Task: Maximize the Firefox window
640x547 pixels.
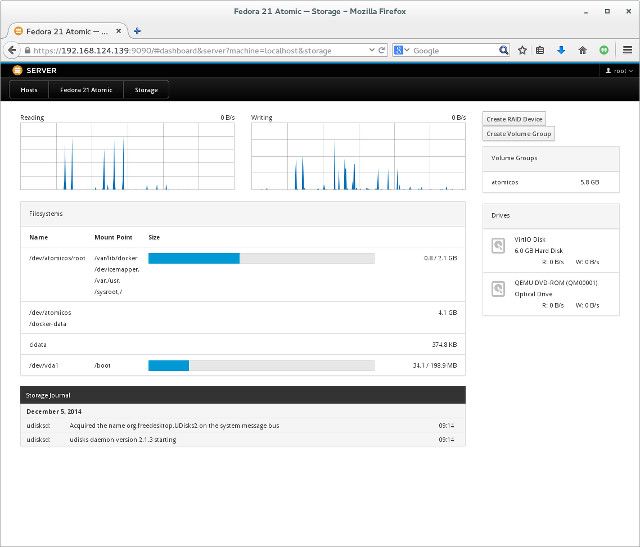Action: point(607,11)
